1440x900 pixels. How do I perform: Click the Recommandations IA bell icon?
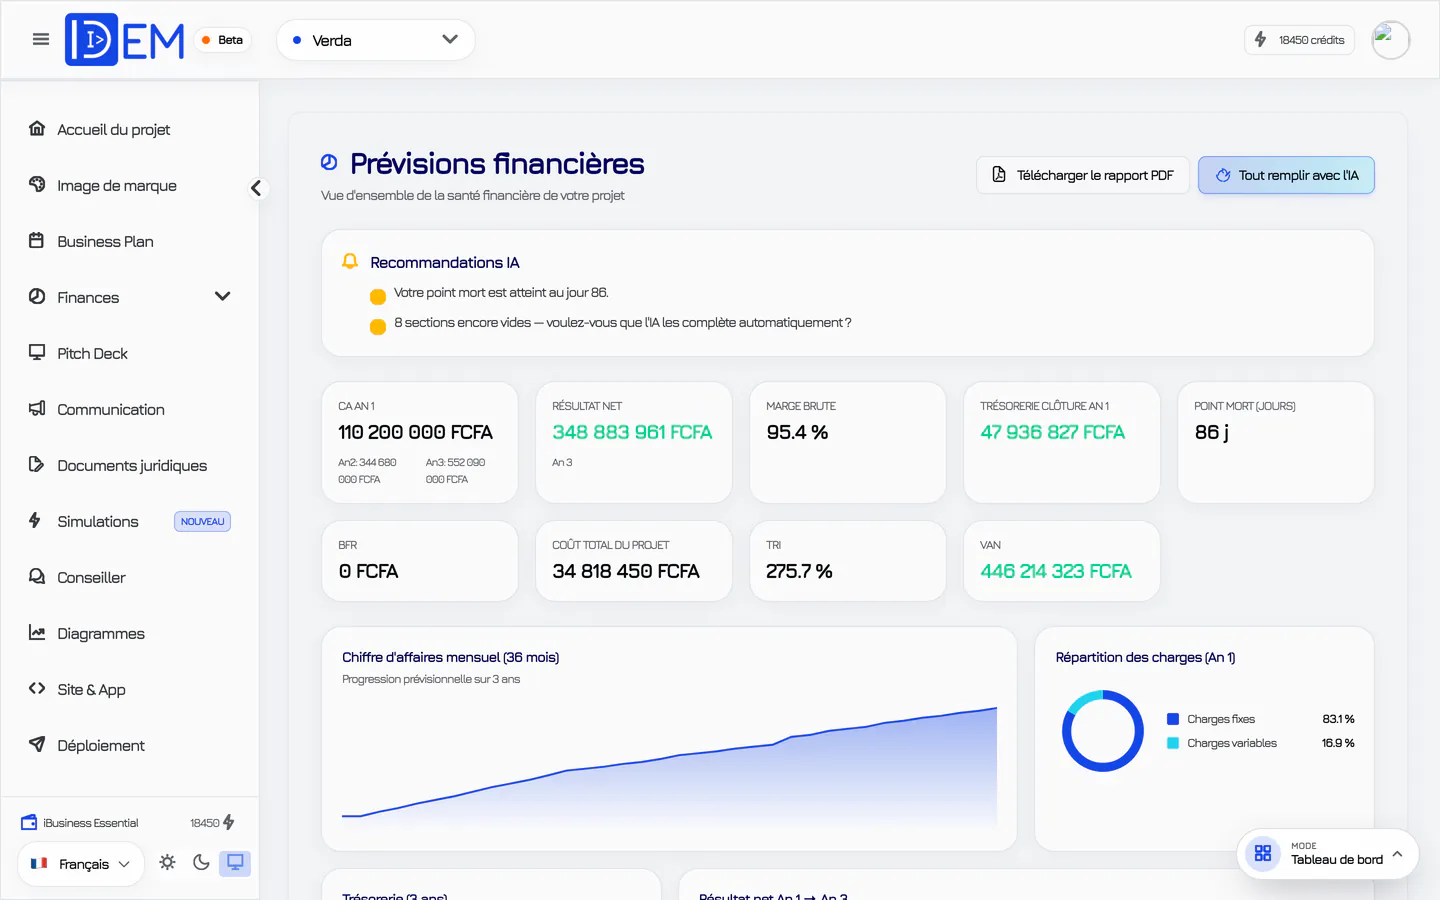(350, 261)
